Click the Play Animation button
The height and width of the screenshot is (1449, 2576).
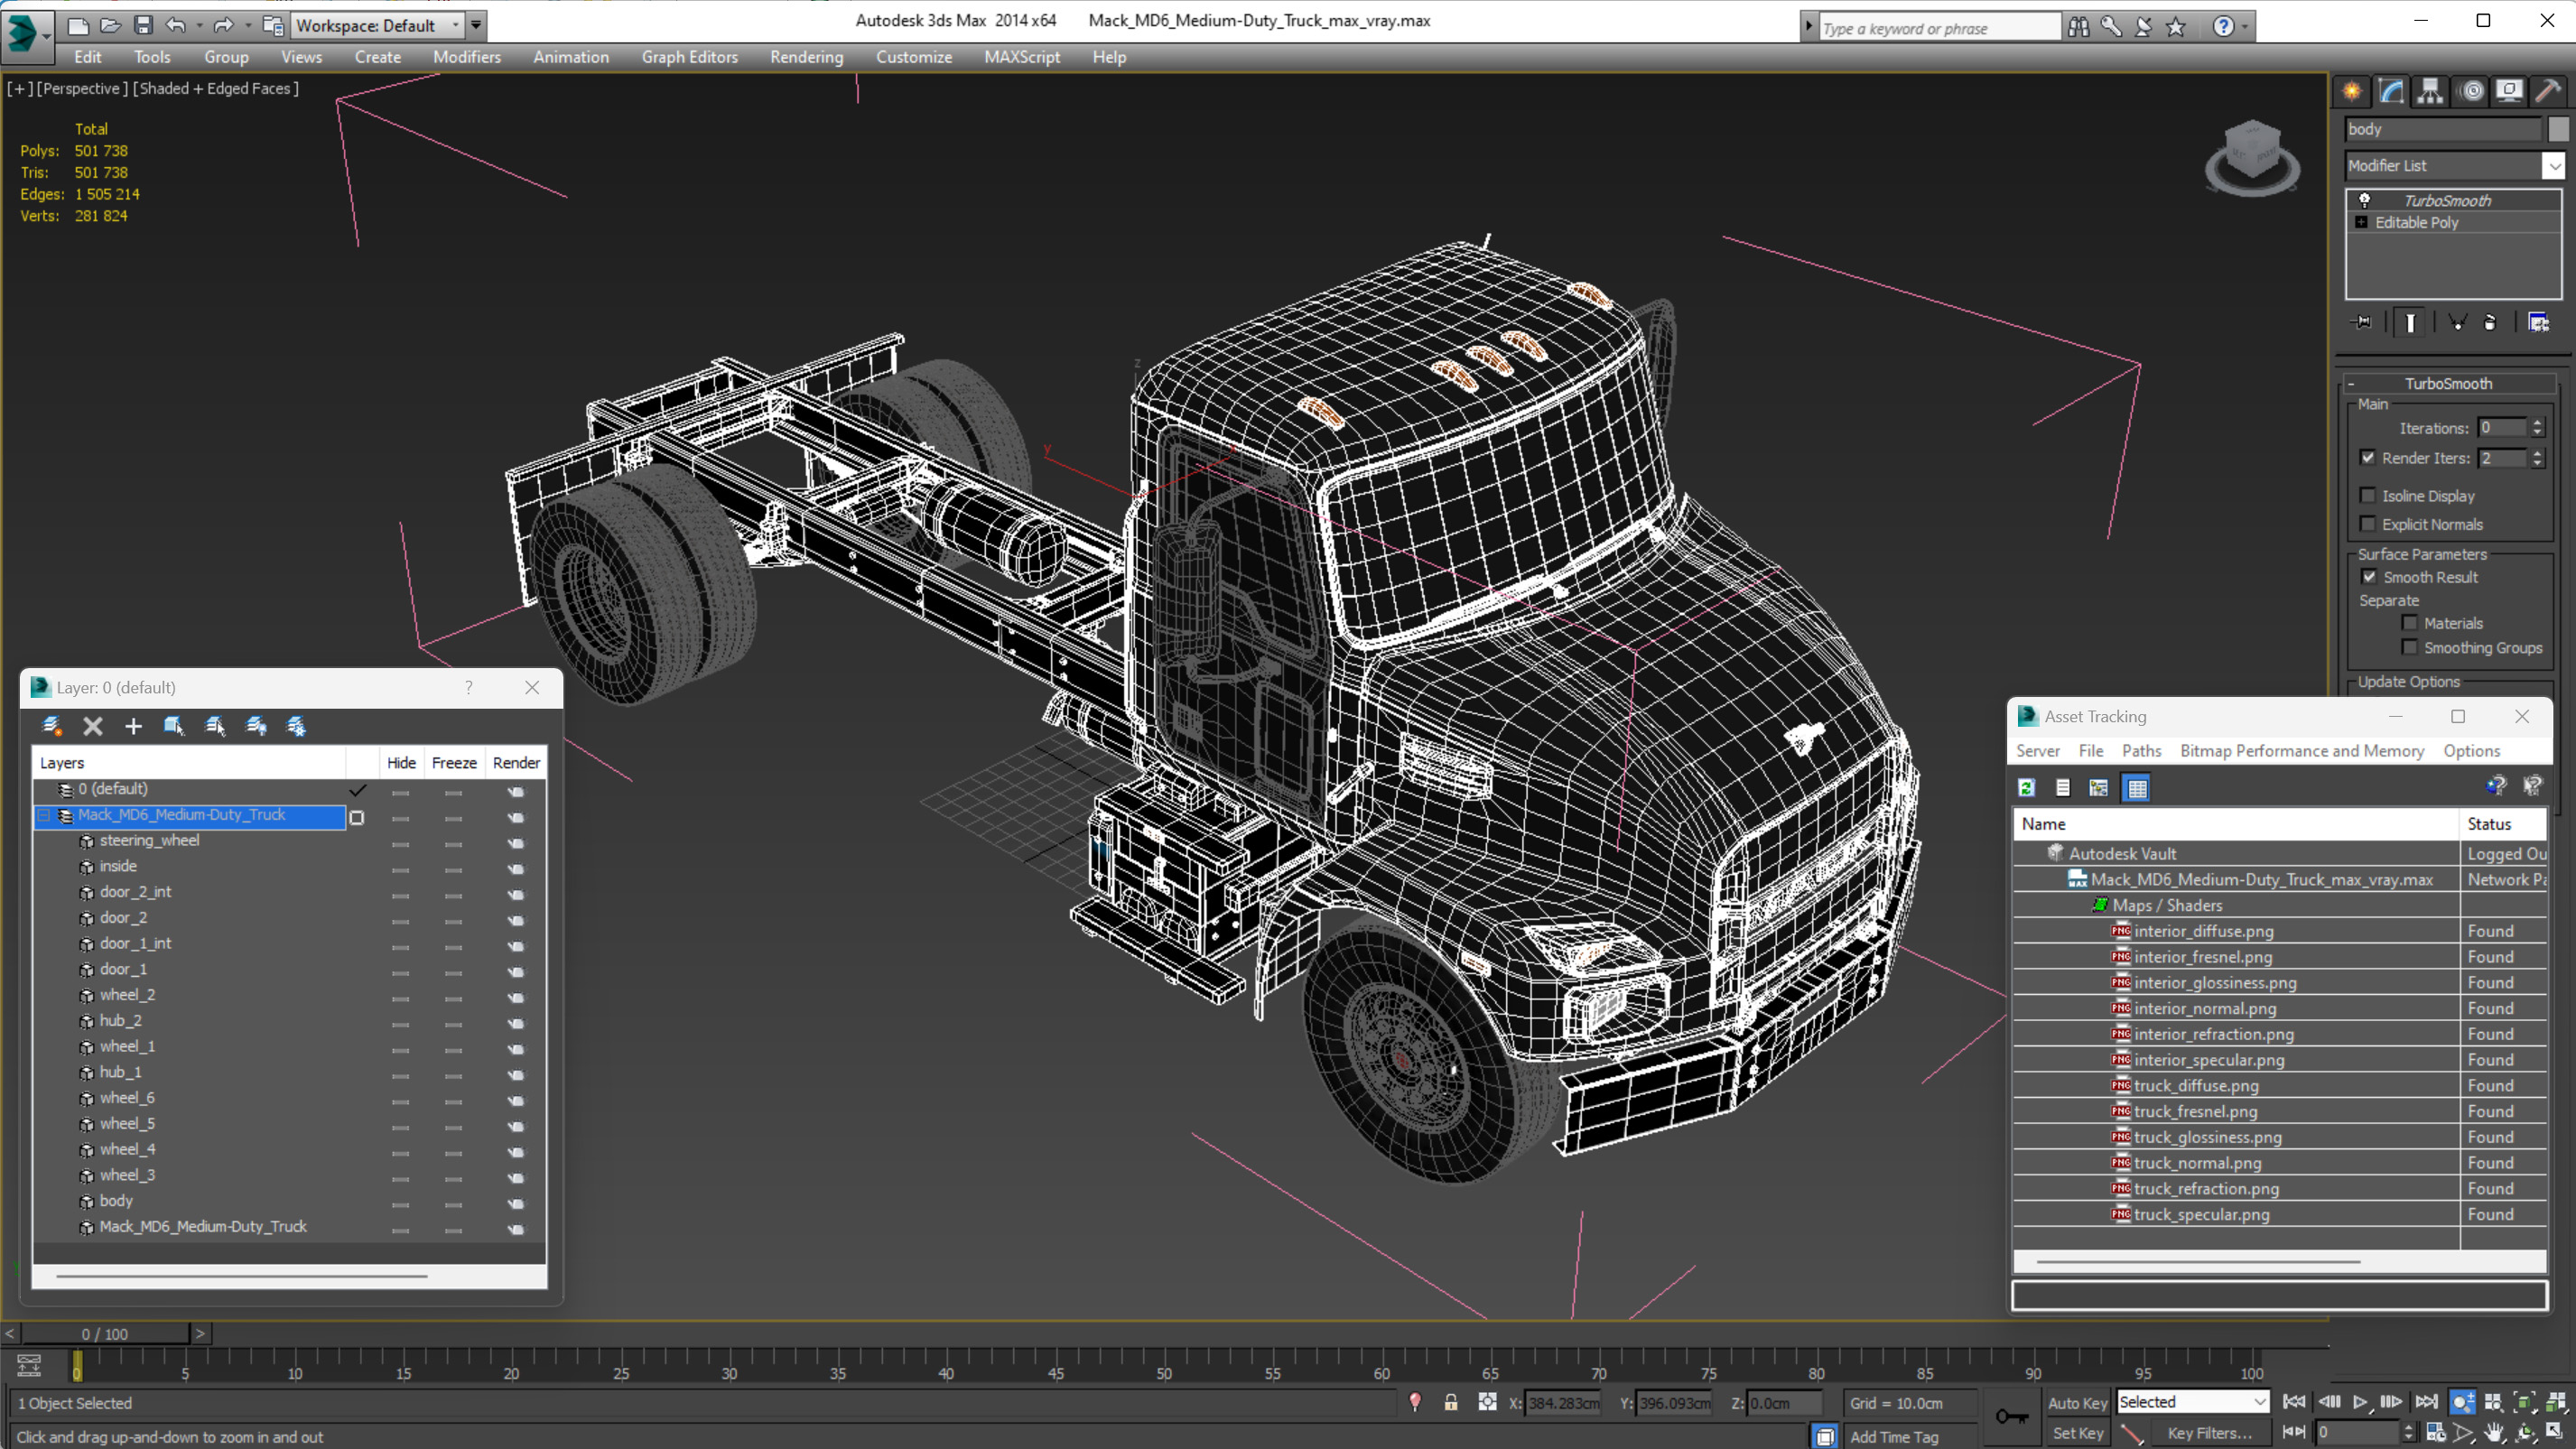pyautogui.click(x=2360, y=1402)
